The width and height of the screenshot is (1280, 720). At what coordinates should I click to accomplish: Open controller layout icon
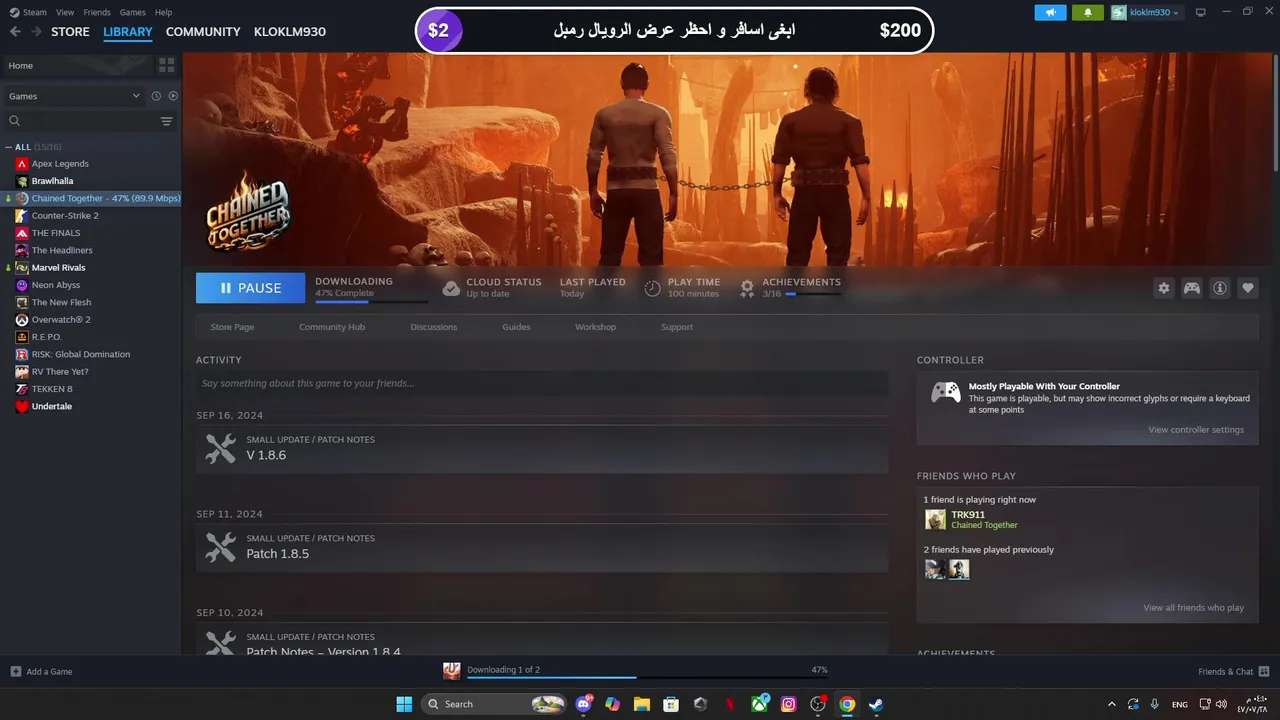point(1192,288)
